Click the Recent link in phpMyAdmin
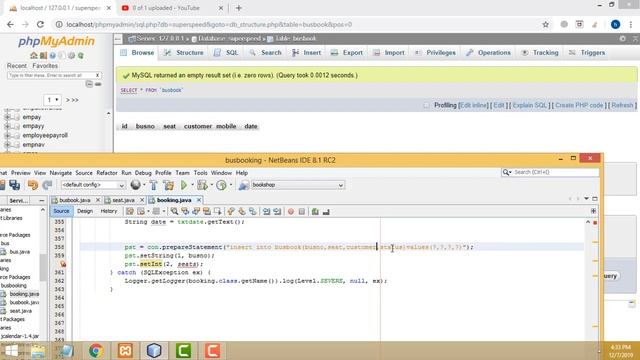 point(17,66)
